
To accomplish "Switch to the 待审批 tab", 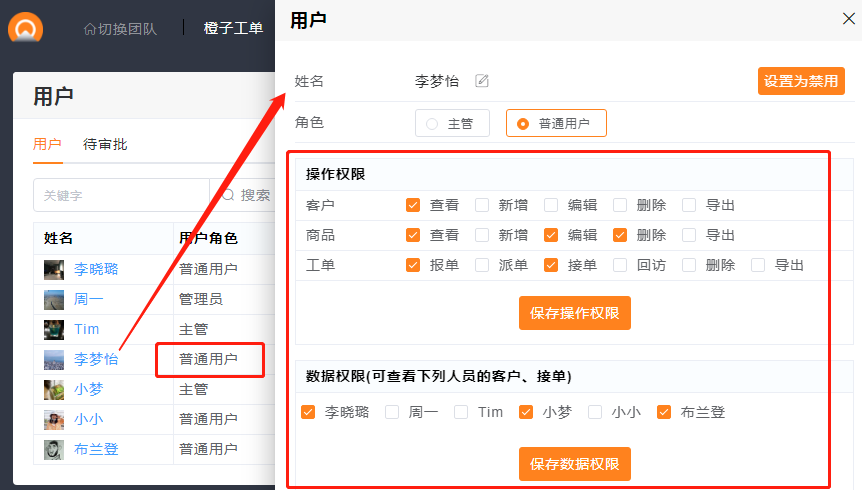I will click(x=105, y=144).
